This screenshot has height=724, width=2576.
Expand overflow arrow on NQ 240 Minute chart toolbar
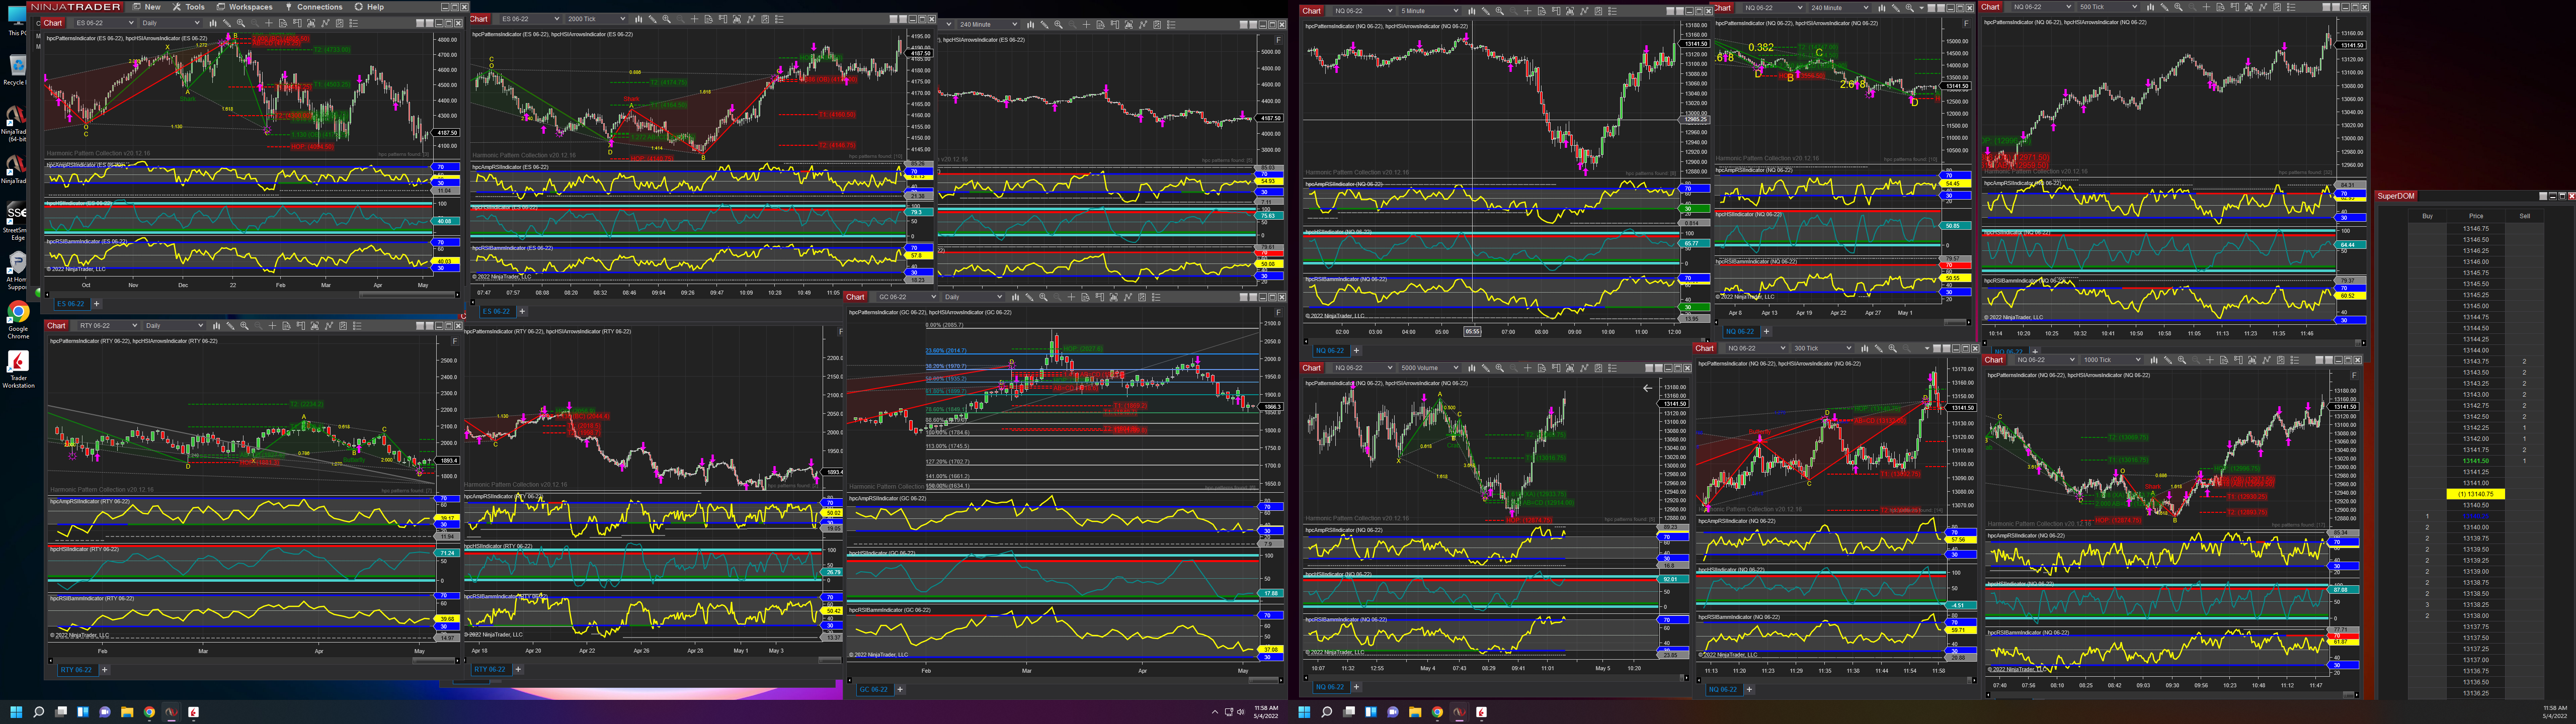click(x=1922, y=8)
